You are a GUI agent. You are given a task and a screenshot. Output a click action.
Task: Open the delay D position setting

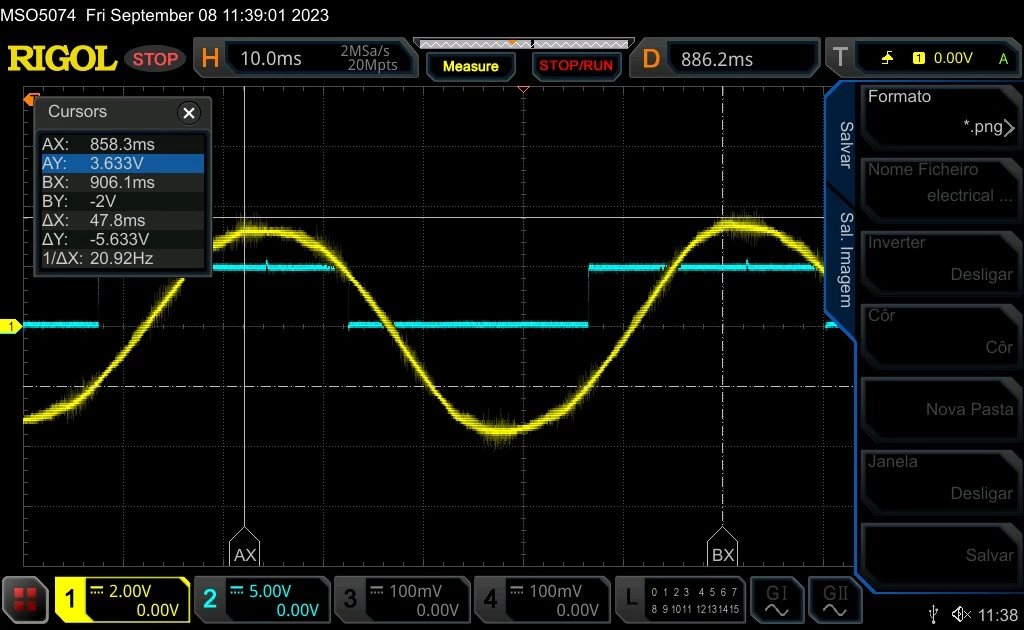[x=651, y=58]
